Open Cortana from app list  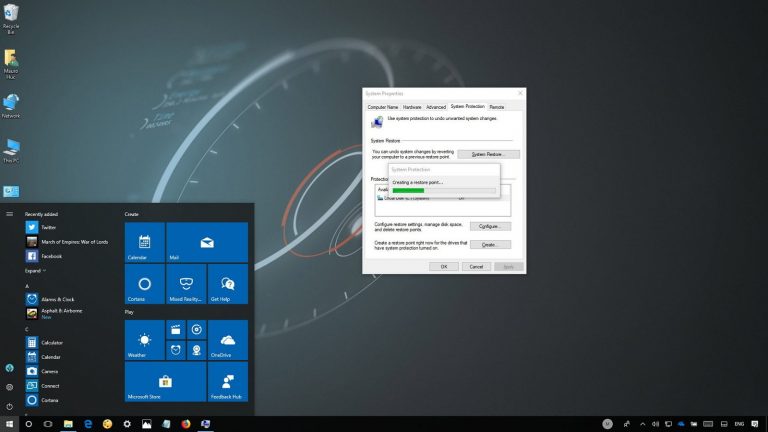click(x=43, y=400)
